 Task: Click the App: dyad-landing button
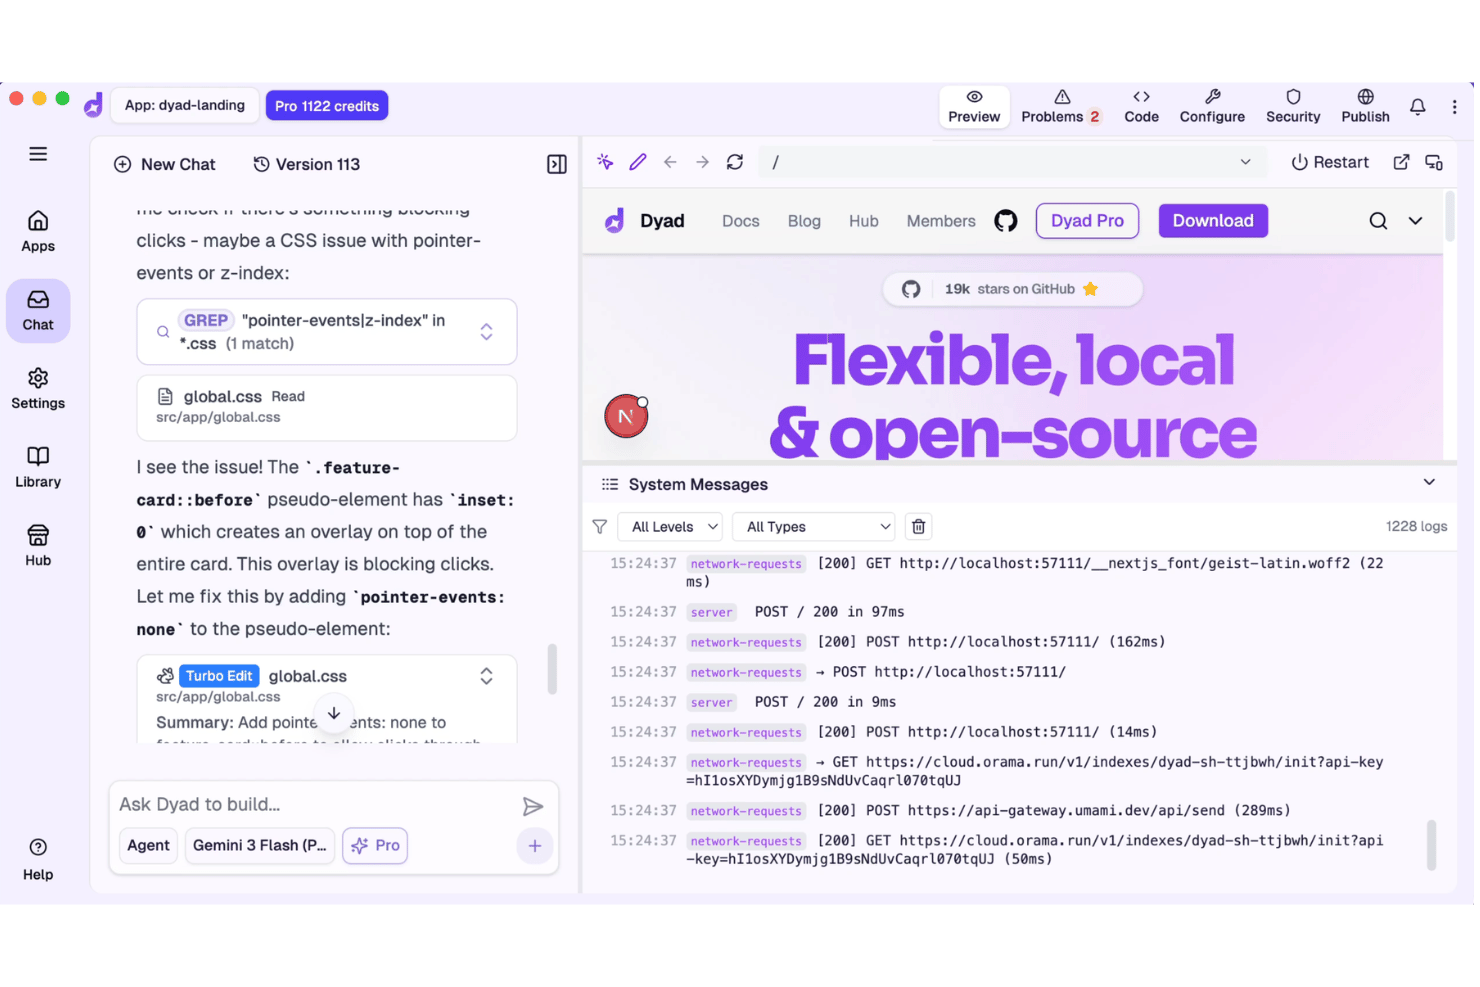(185, 105)
